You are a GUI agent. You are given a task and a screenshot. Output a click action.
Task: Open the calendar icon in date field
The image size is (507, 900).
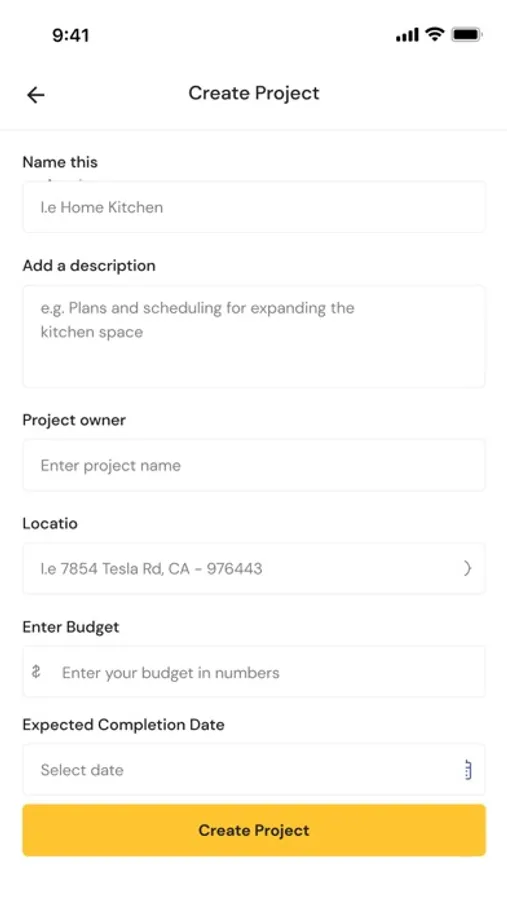tap(467, 770)
